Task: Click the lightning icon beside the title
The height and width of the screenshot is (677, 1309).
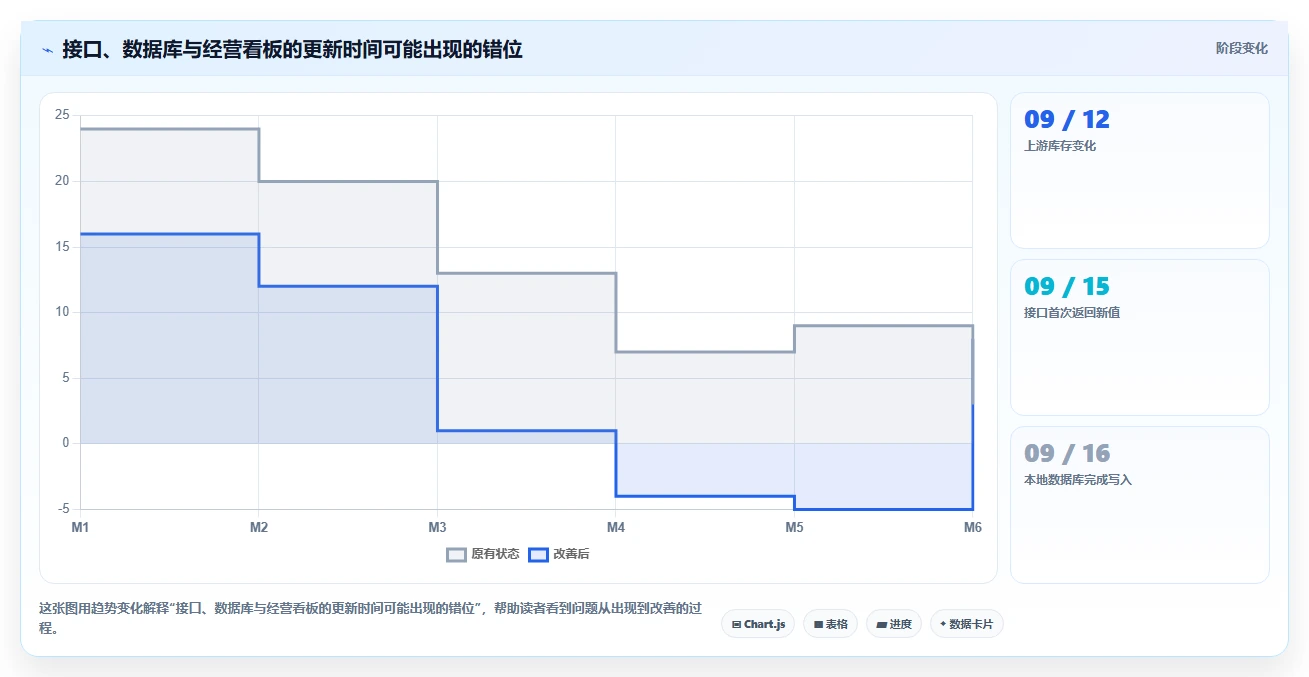Action: [x=47, y=49]
